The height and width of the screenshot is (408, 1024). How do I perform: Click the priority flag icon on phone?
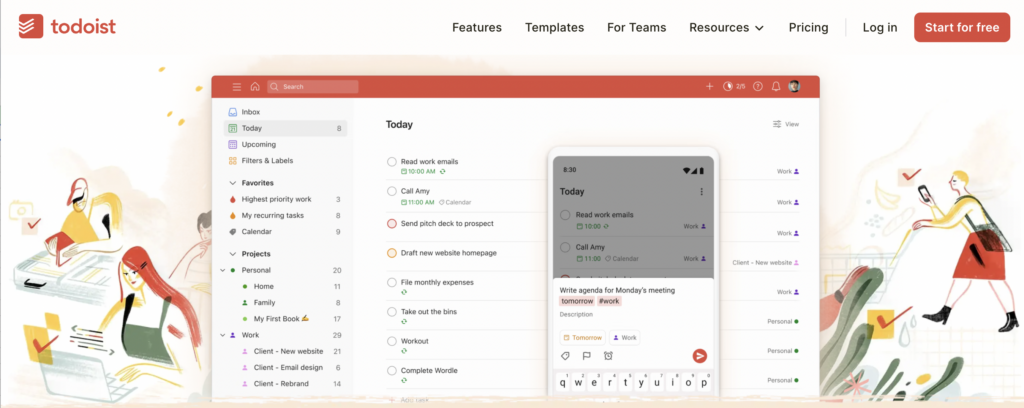586,356
